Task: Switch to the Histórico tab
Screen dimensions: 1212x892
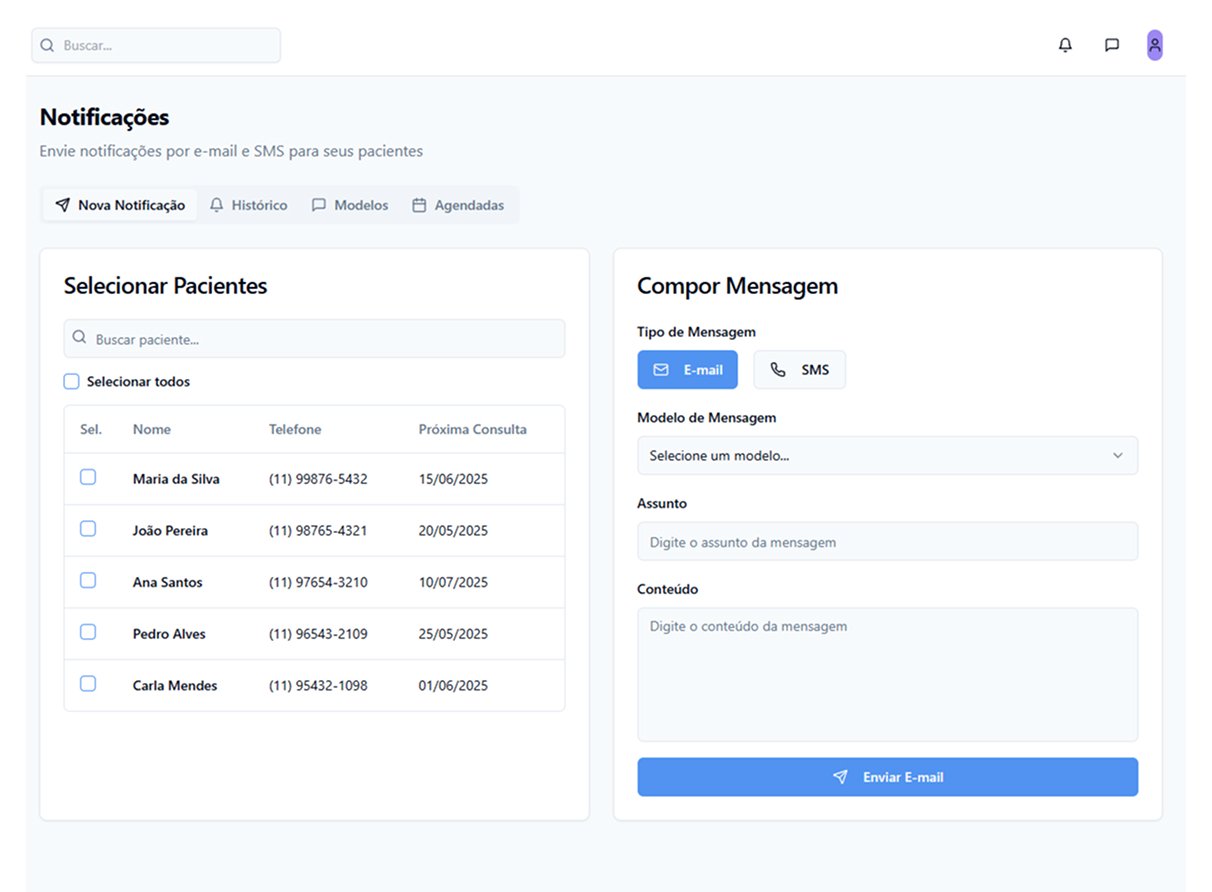Action: click(248, 205)
